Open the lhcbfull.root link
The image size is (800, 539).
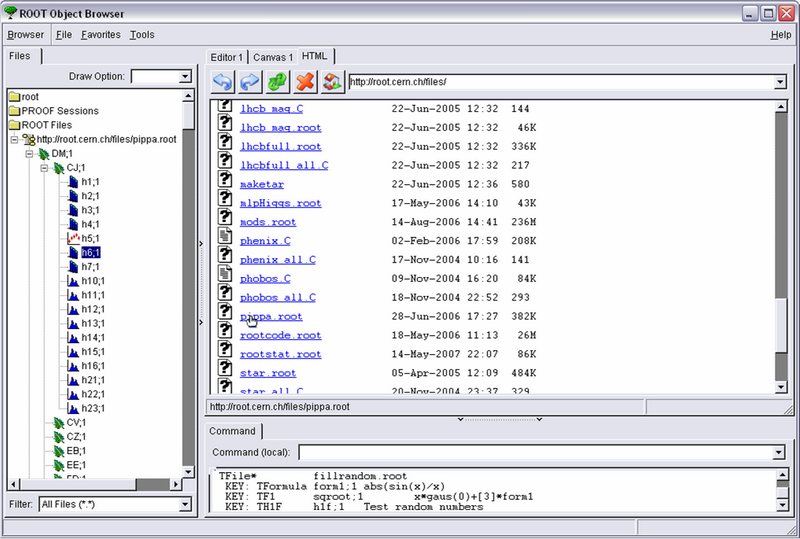pos(281,146)
